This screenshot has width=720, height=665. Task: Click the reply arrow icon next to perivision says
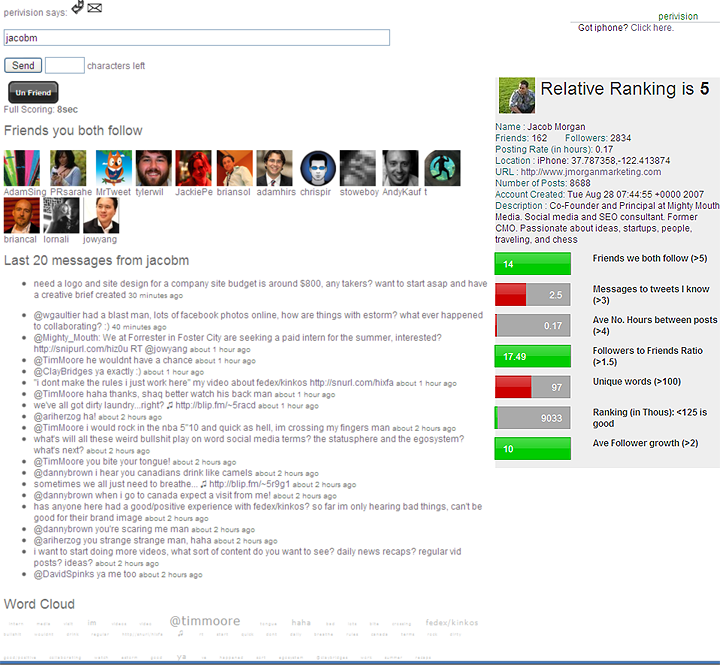(77, 8)
